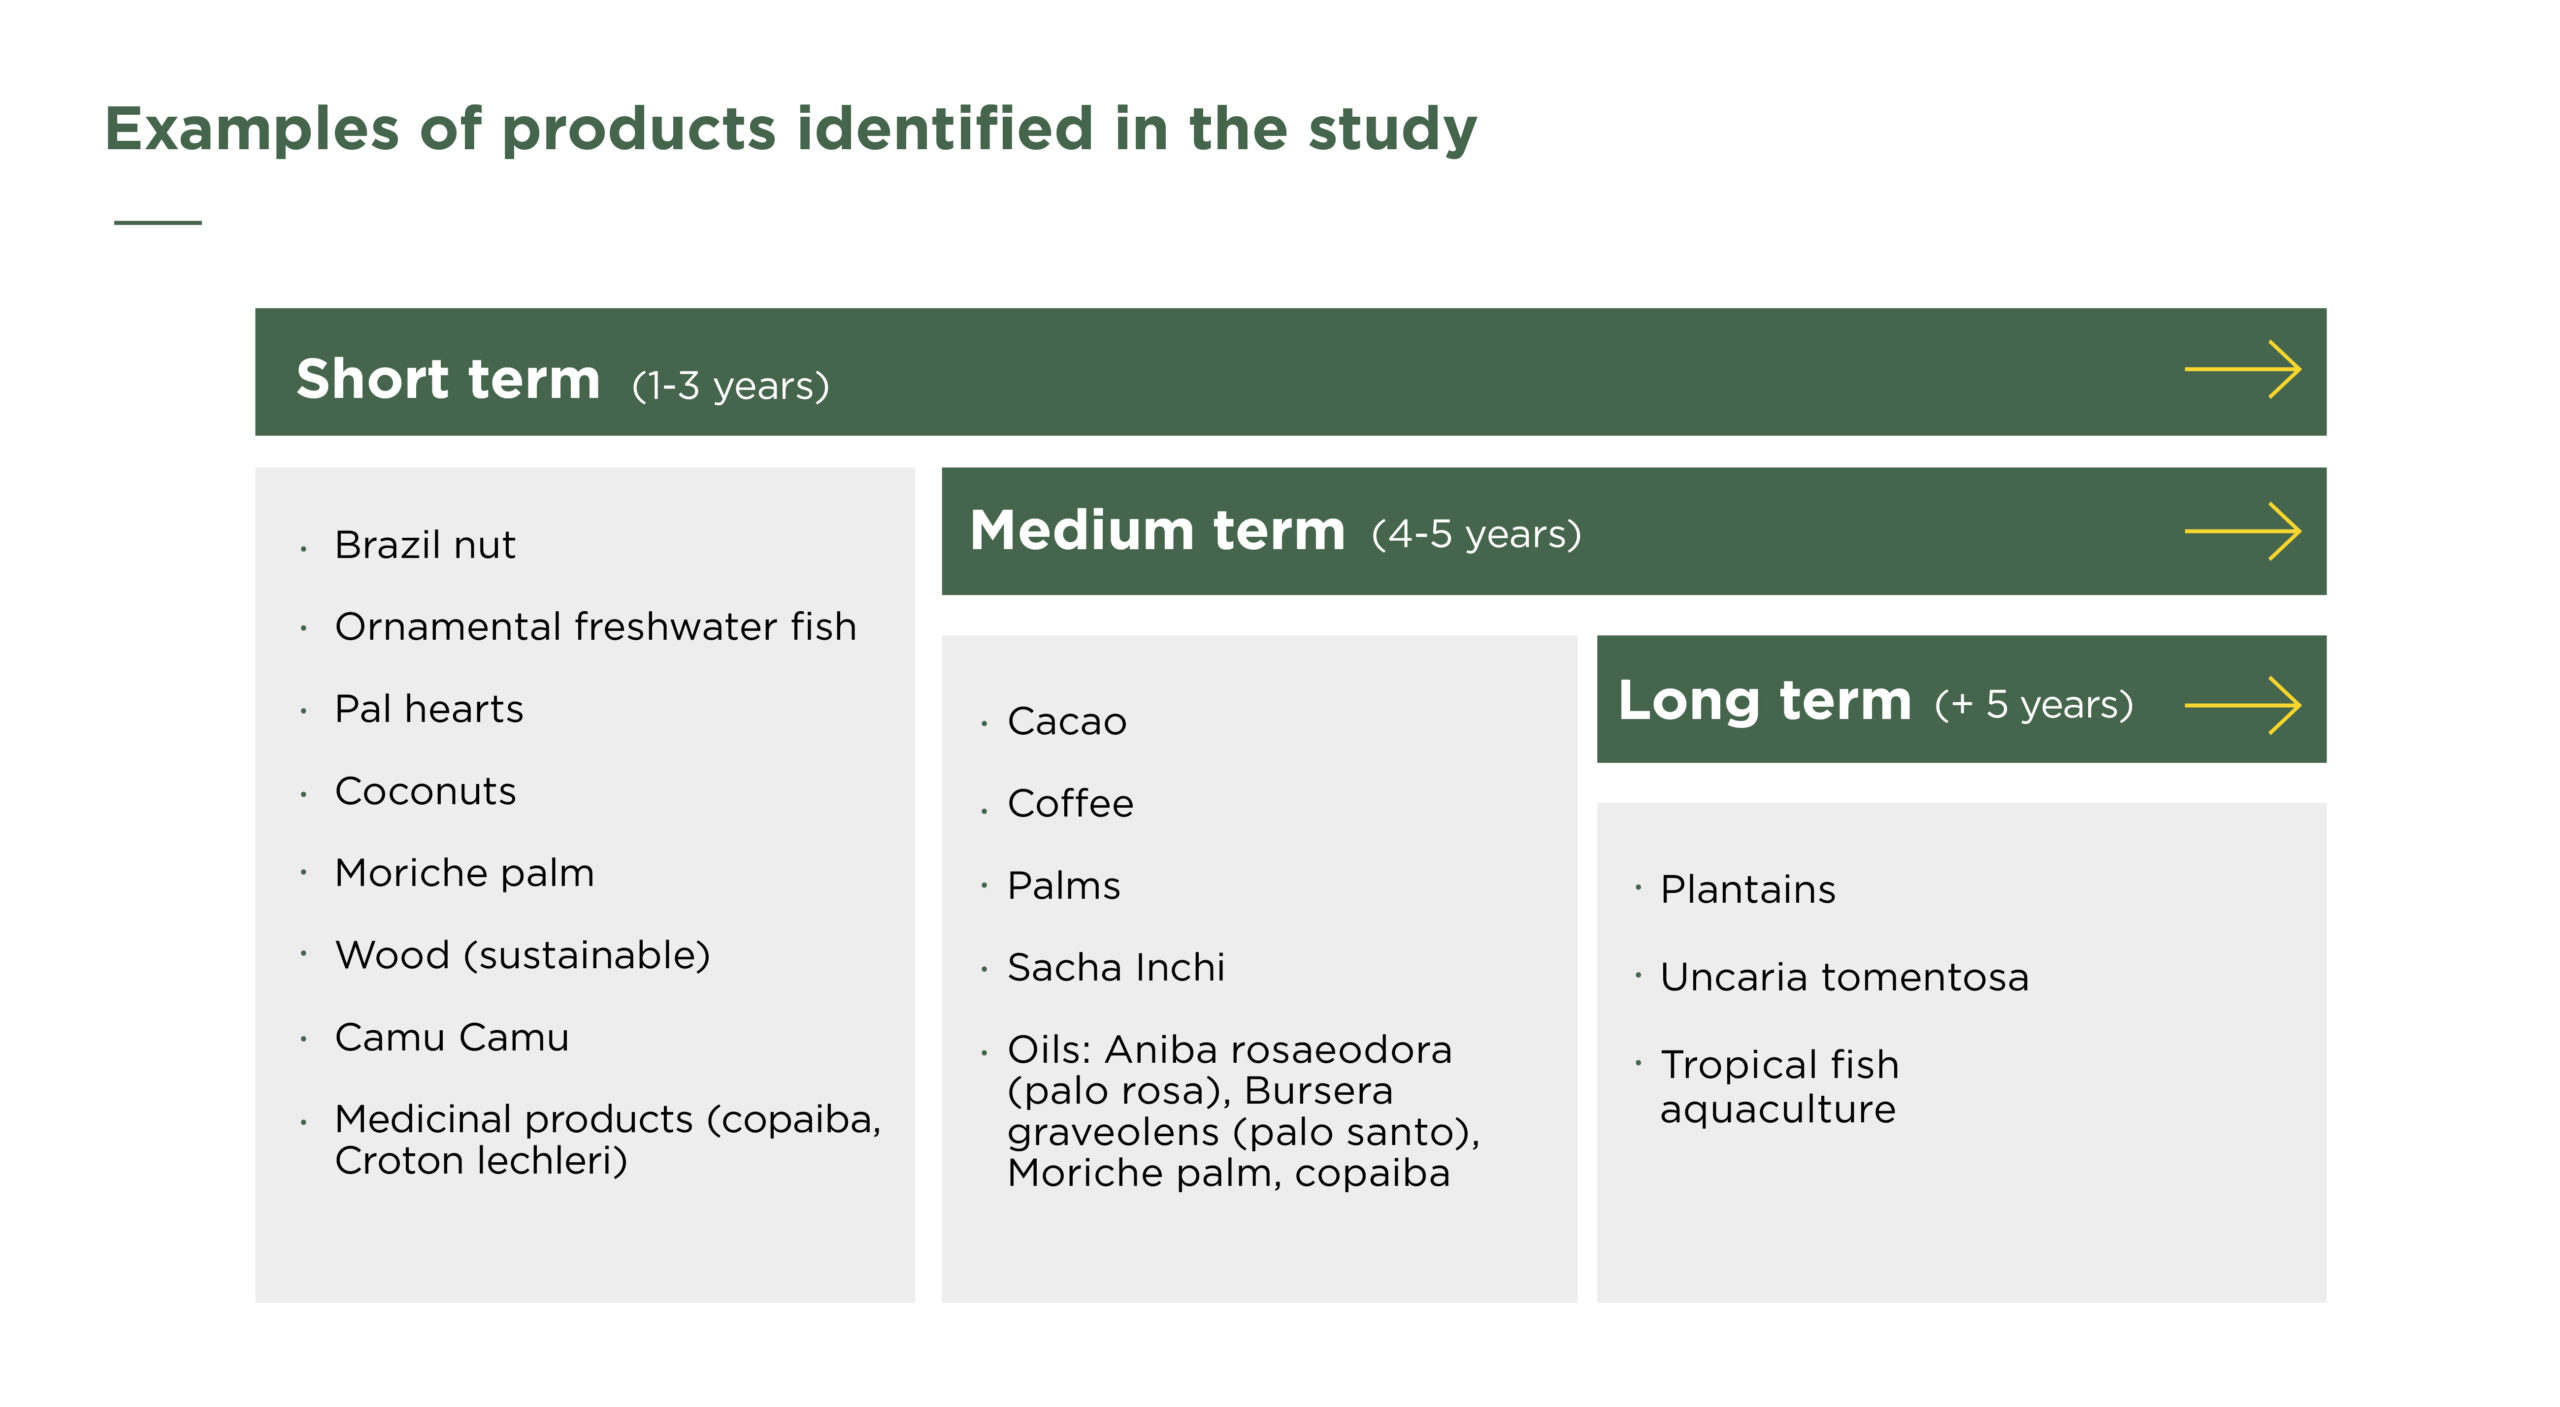Click the yellow arrow in Medium term banner

coord(2242,531)
